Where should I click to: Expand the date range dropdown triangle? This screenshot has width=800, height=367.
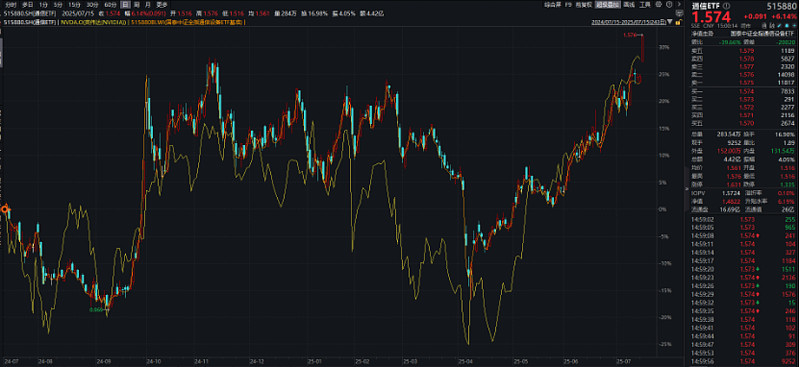coord(669,22)
